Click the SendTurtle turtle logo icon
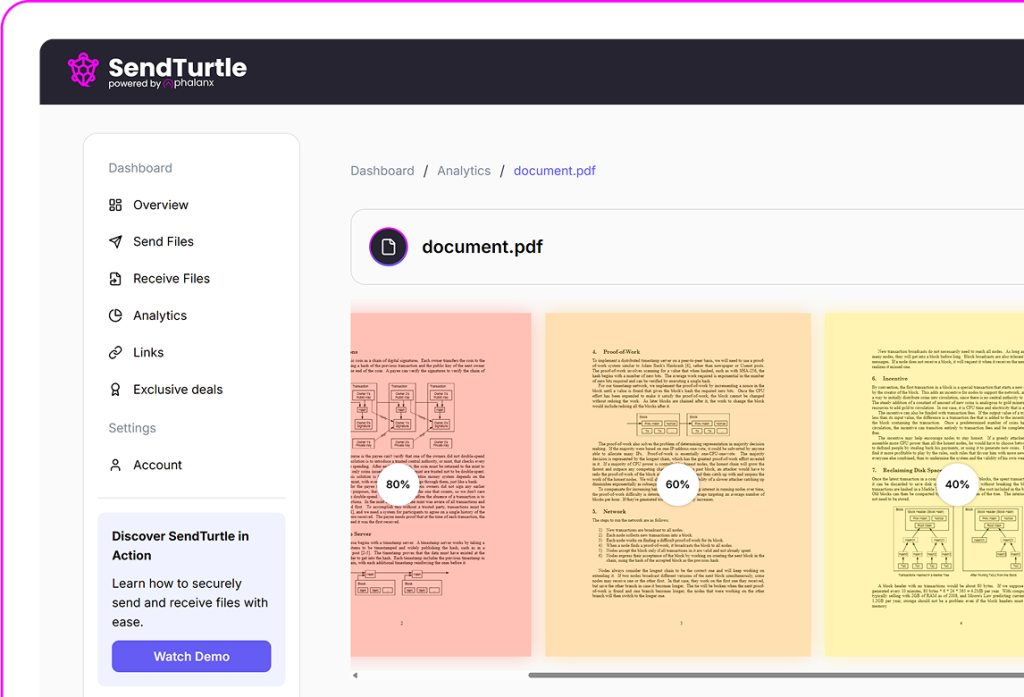This screenshot has height=697, width=1024. tap(83, 69)
